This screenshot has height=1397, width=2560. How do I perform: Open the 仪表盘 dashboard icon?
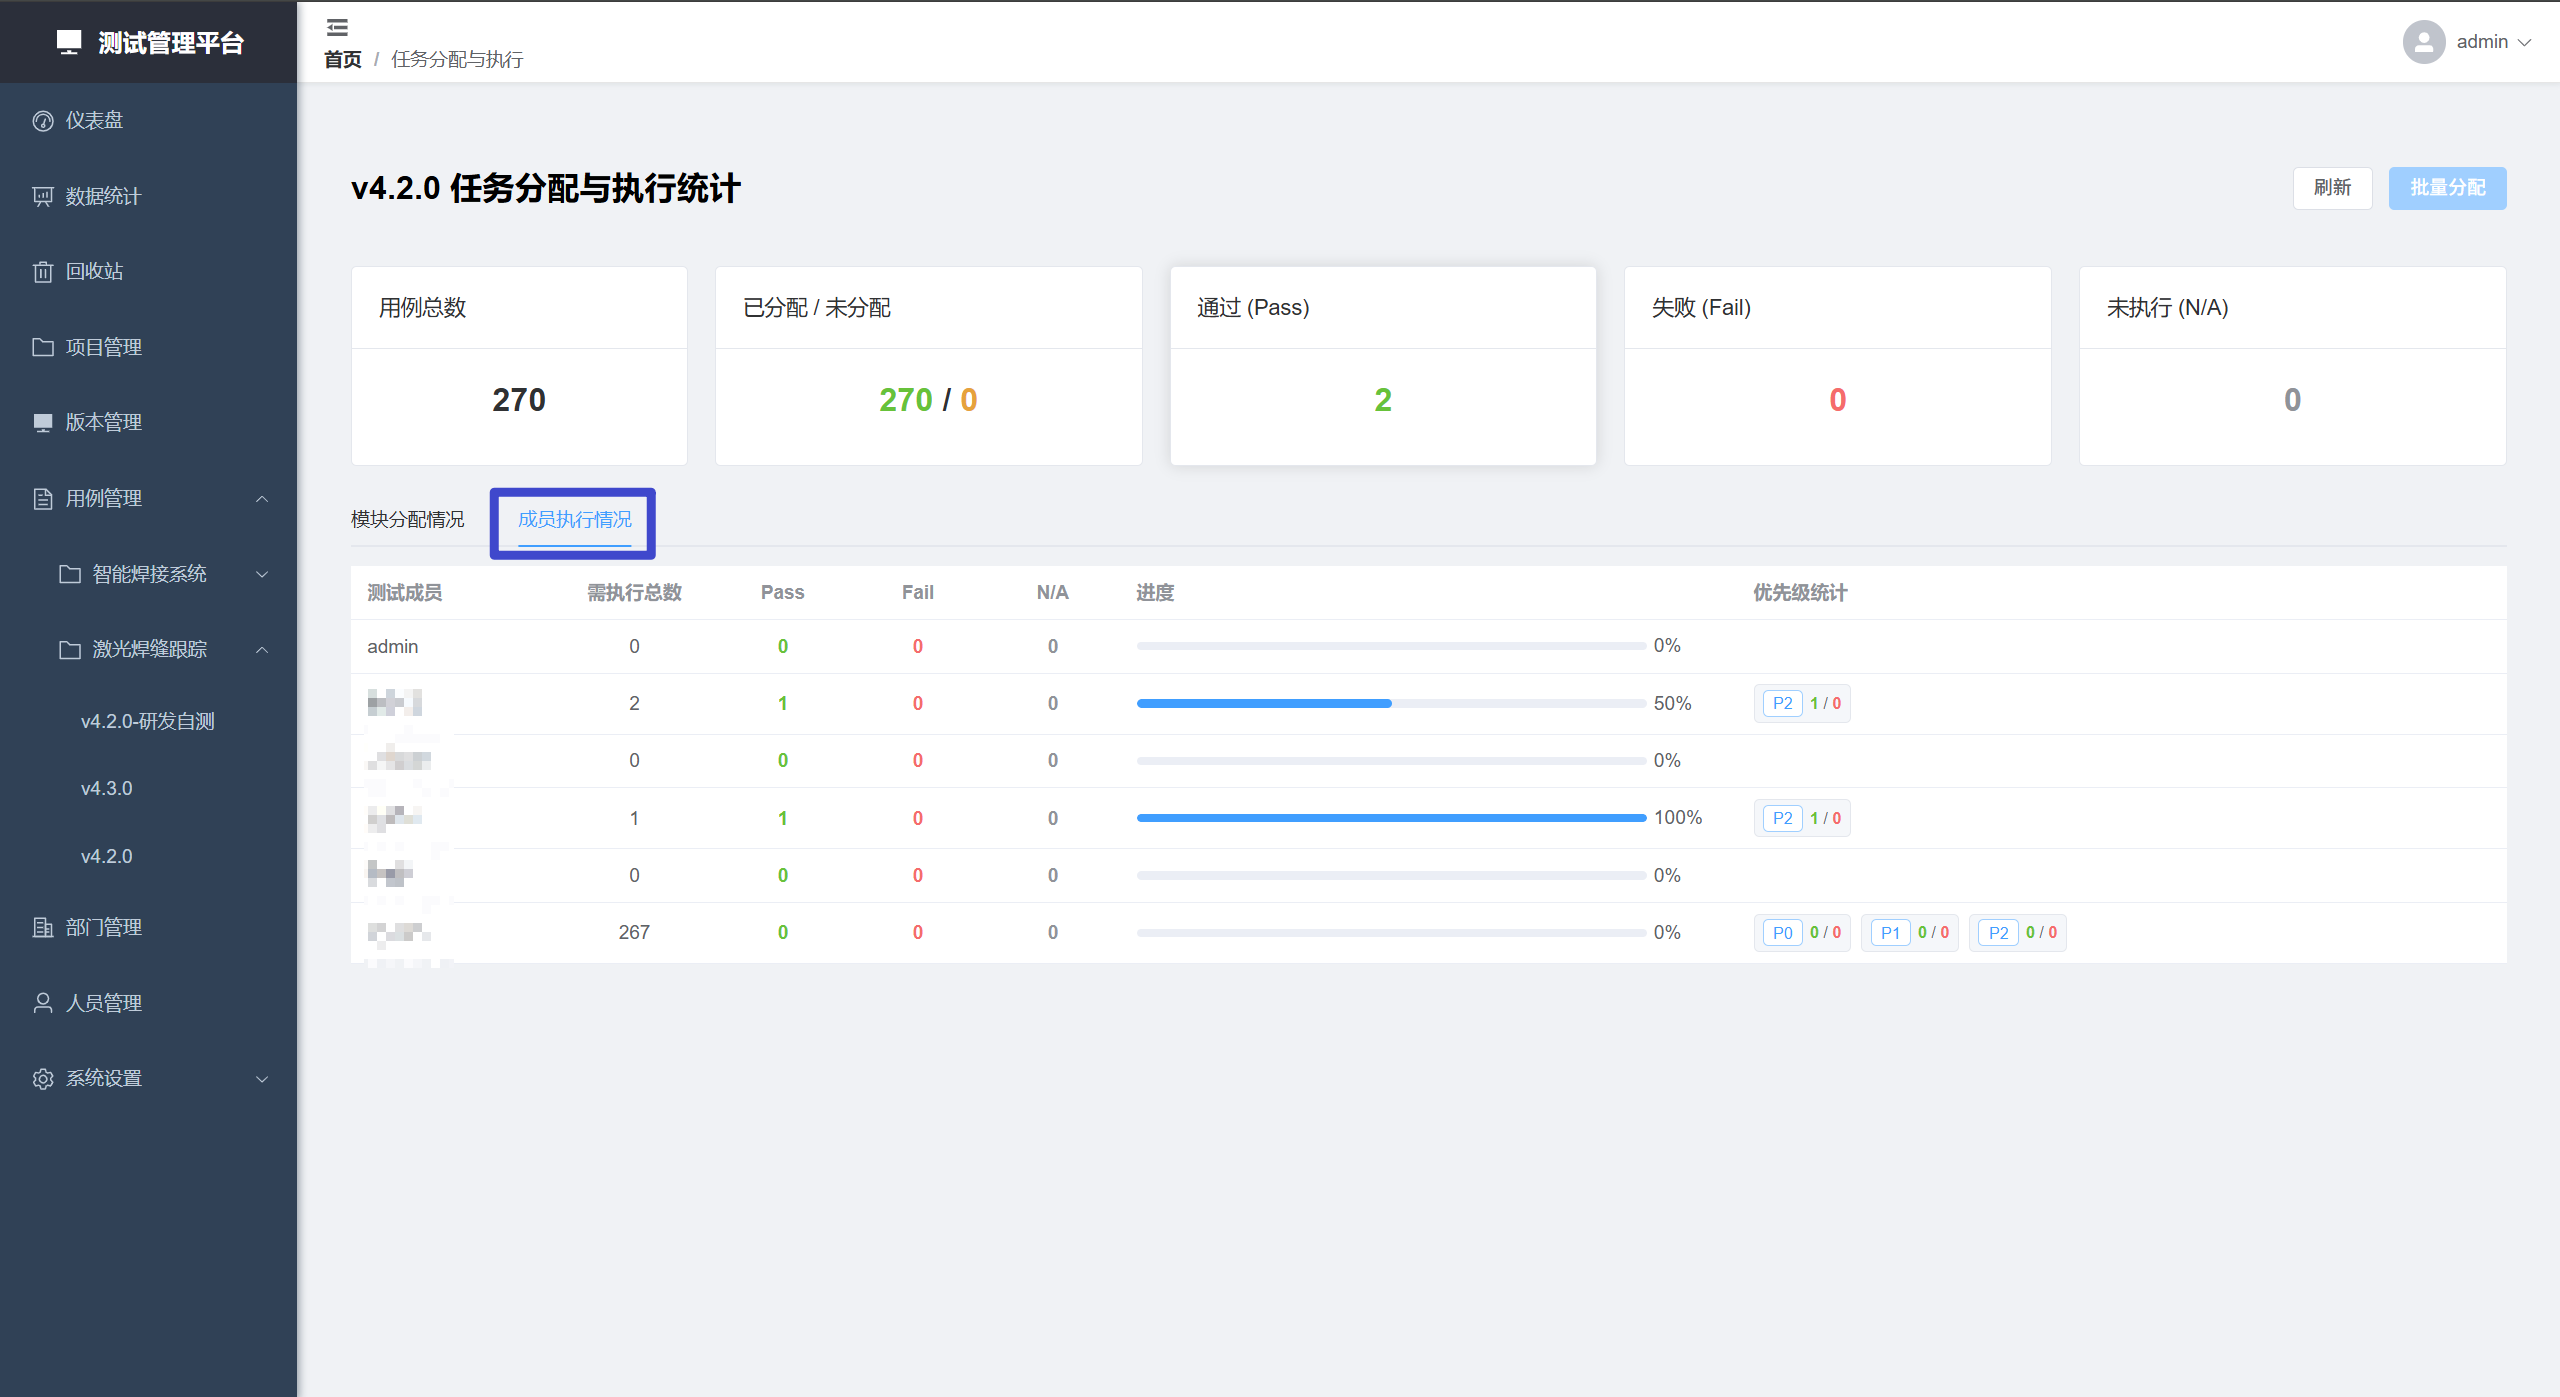pos(43,121)
